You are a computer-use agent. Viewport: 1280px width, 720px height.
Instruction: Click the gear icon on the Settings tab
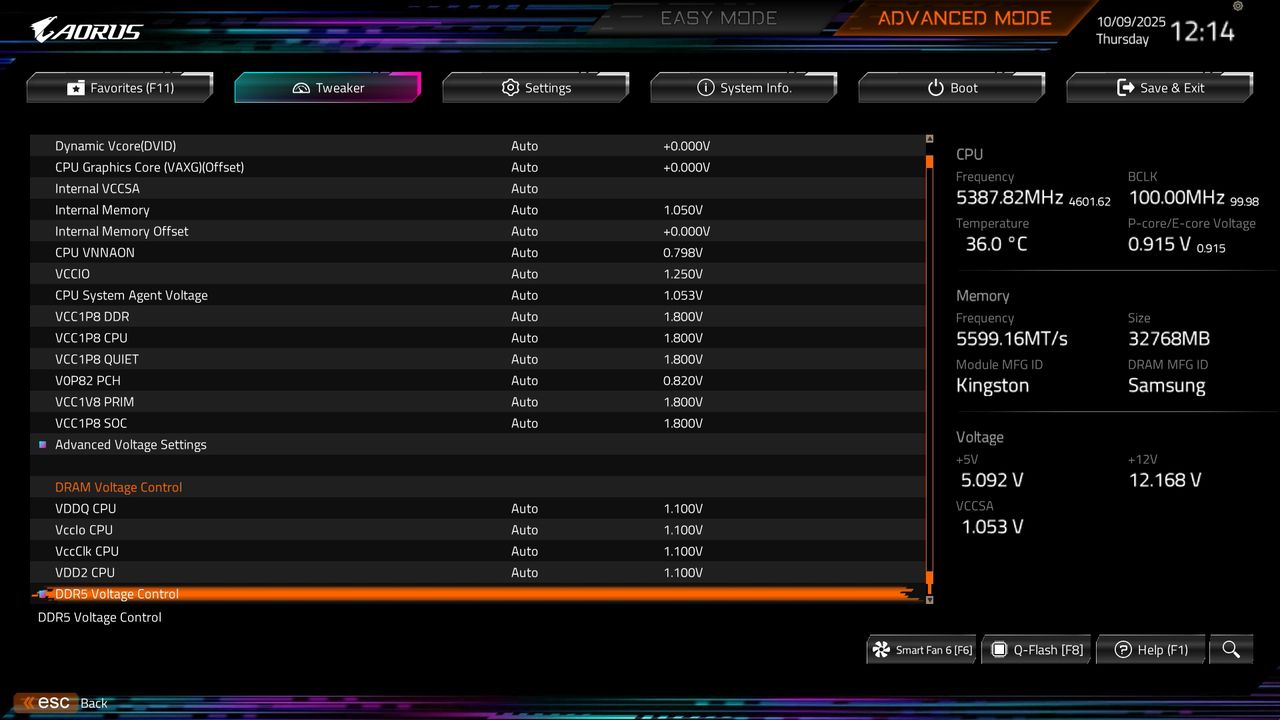click(x=509, y=87)
